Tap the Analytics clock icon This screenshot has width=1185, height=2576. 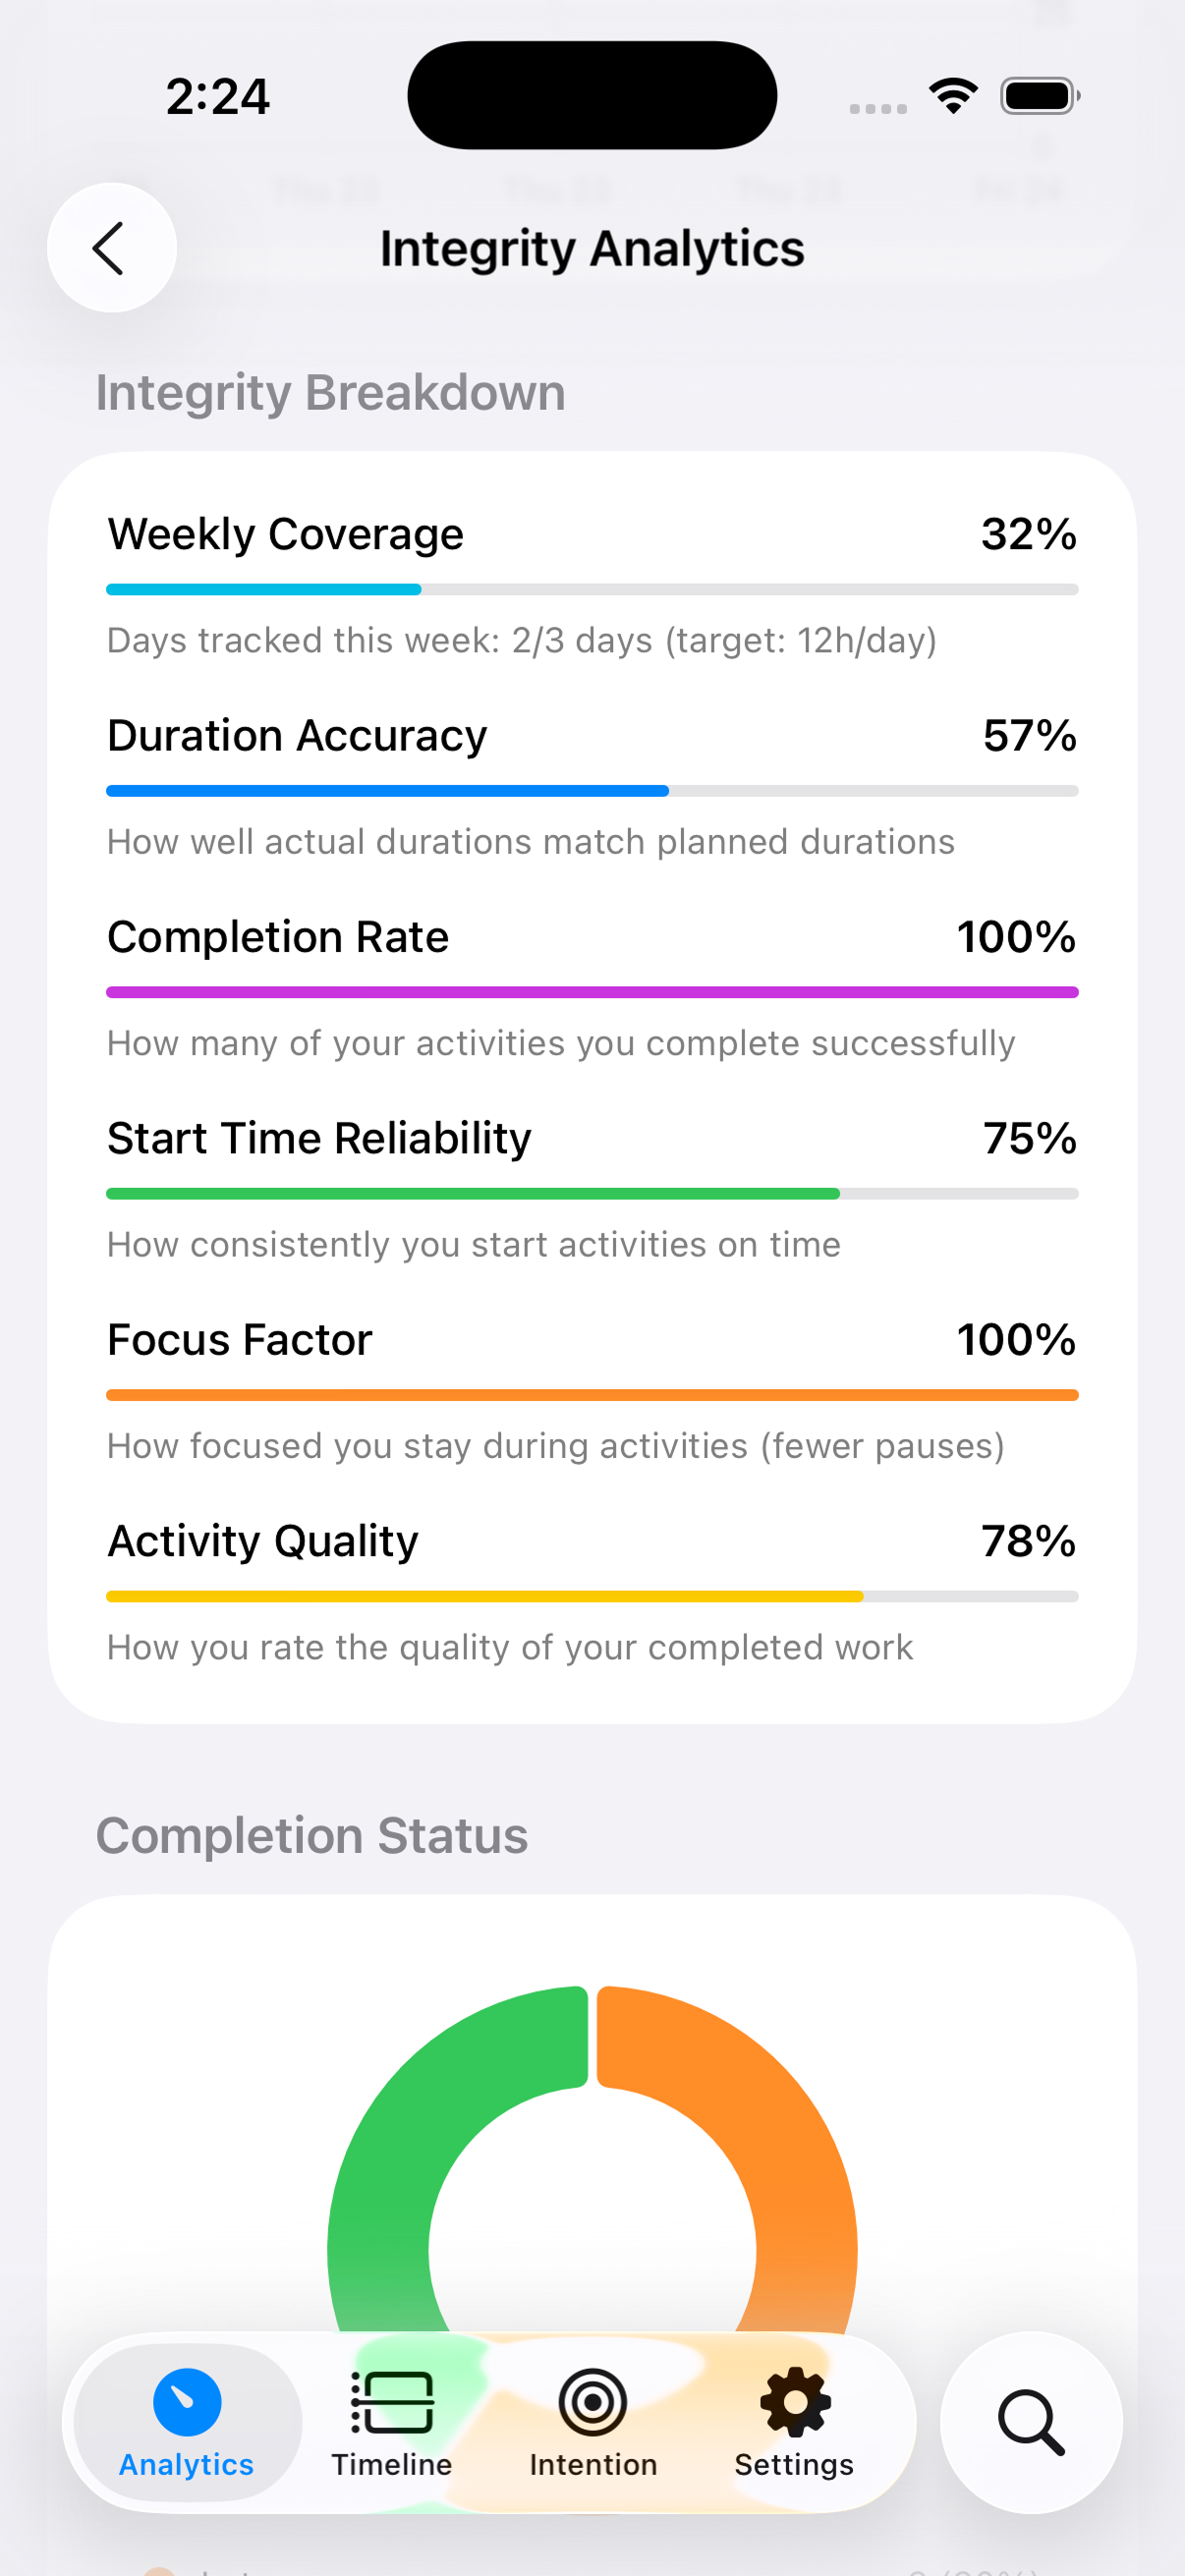(x=187, y=2402)
